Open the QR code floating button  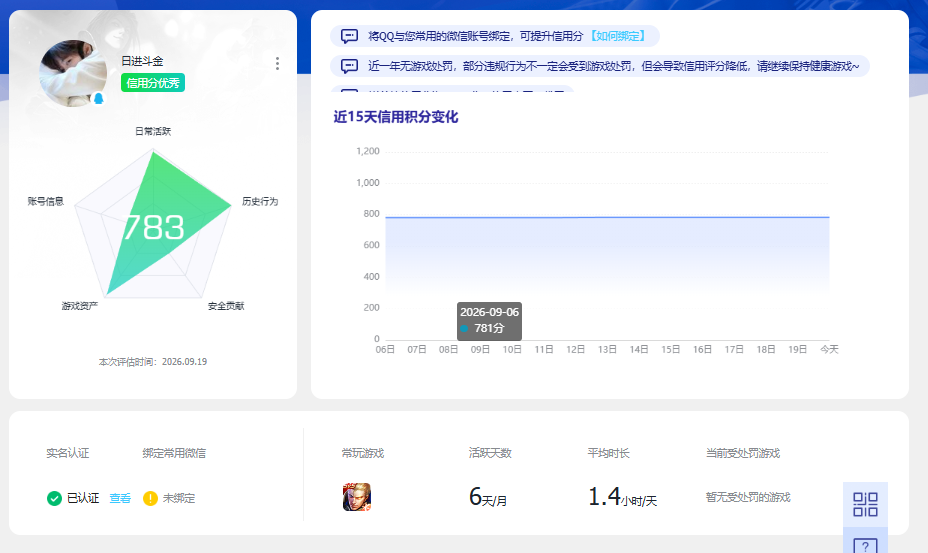pos(865,504)
